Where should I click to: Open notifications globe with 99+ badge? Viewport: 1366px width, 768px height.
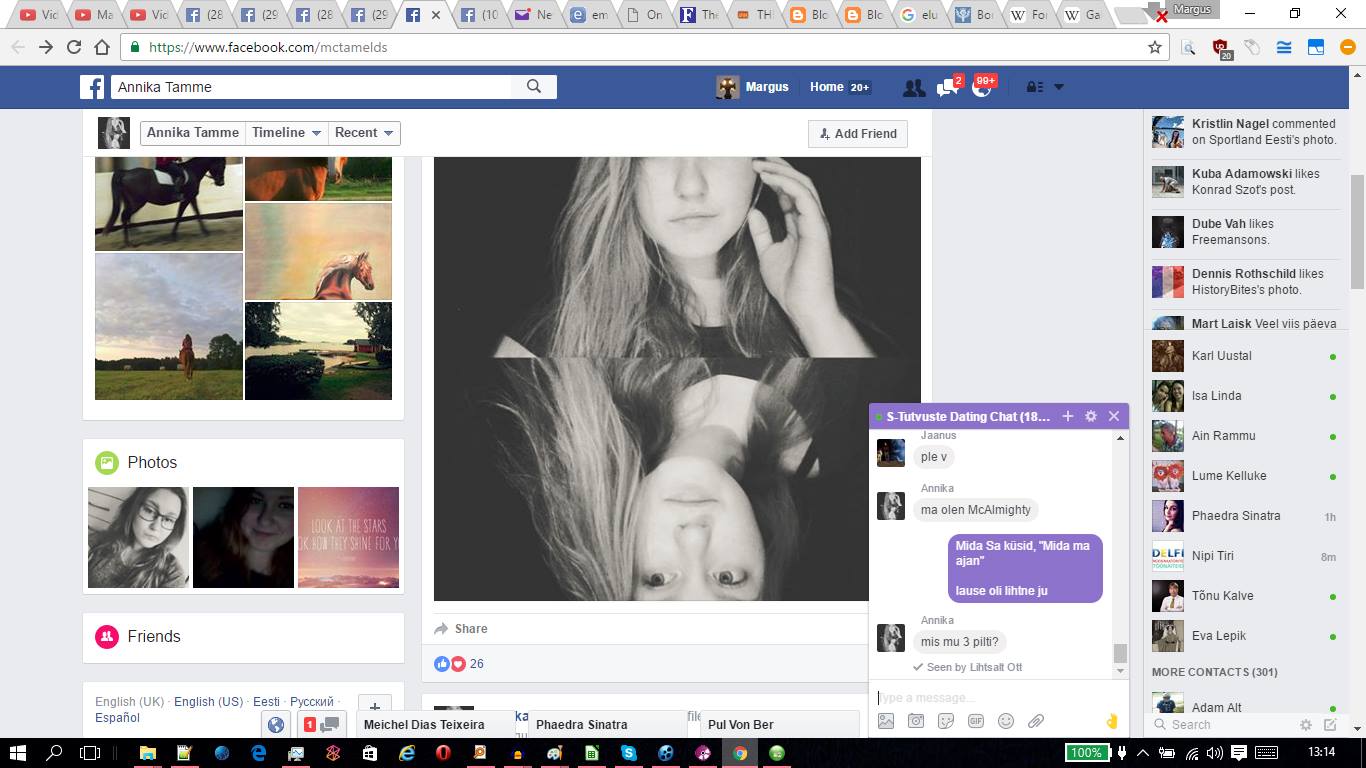[981, 88]
